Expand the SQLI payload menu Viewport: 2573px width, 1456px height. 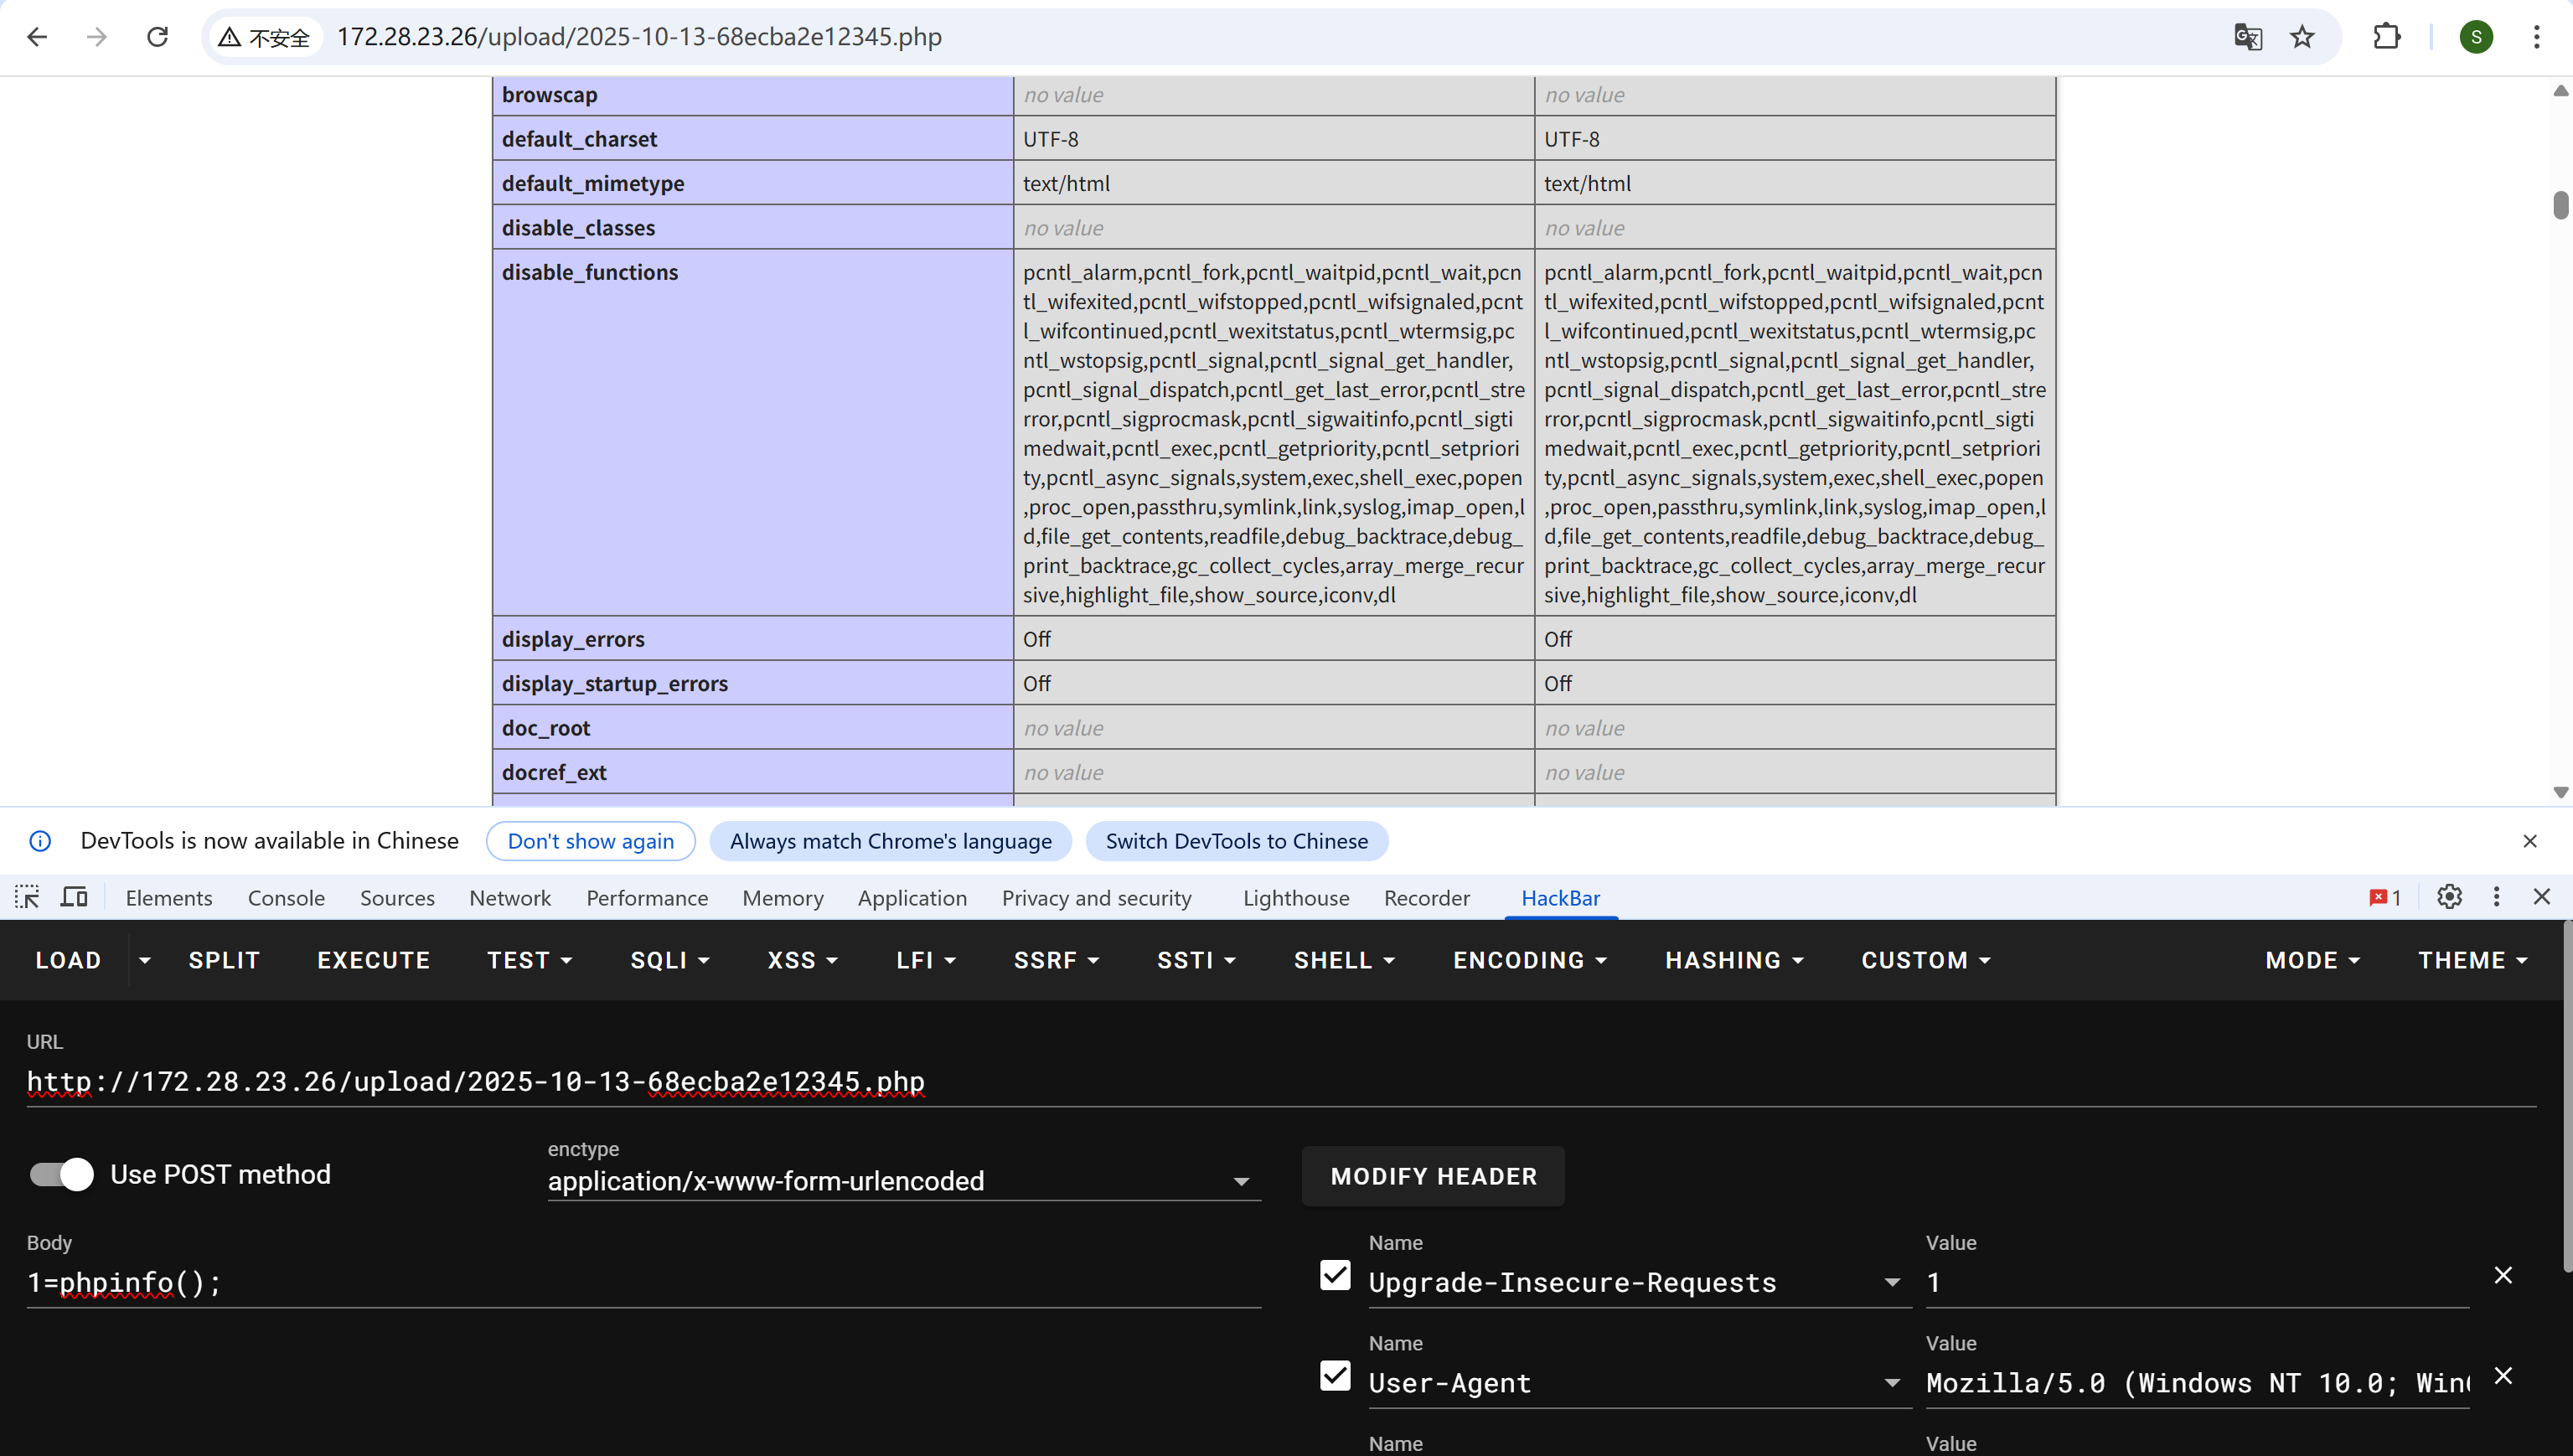669,960
